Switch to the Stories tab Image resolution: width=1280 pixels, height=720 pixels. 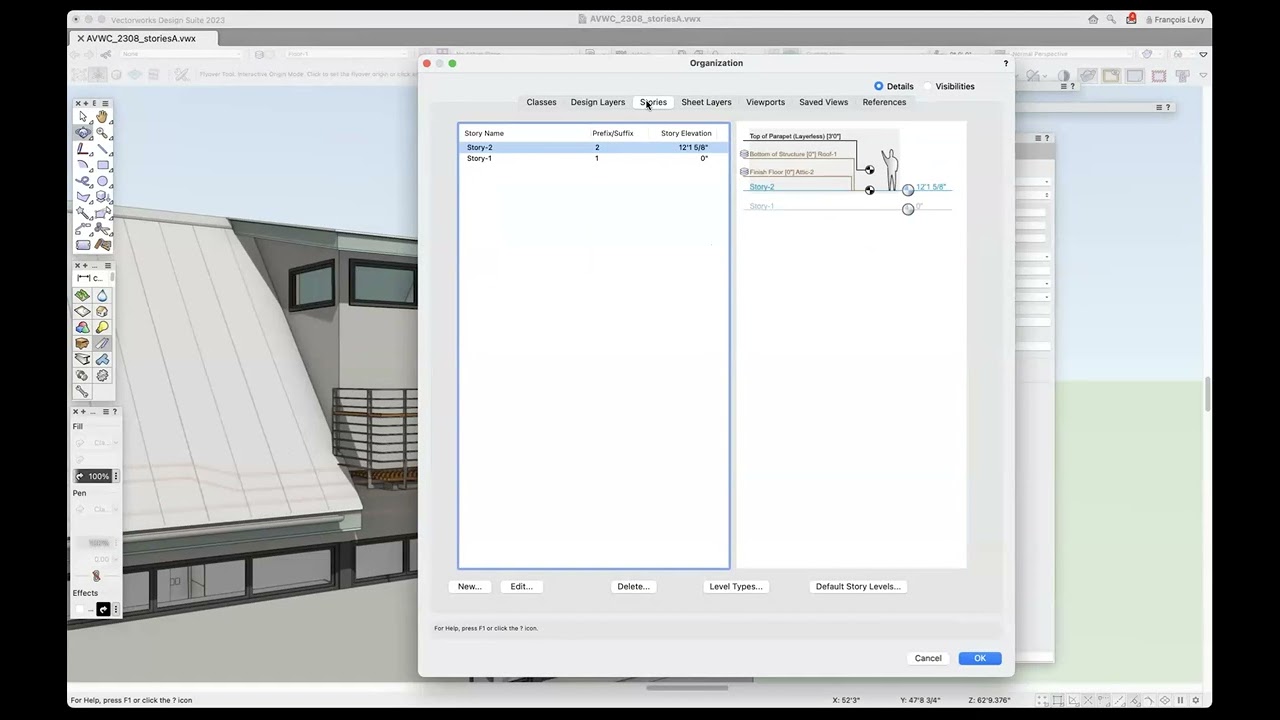pyautogui.click(x=653, y=102)
